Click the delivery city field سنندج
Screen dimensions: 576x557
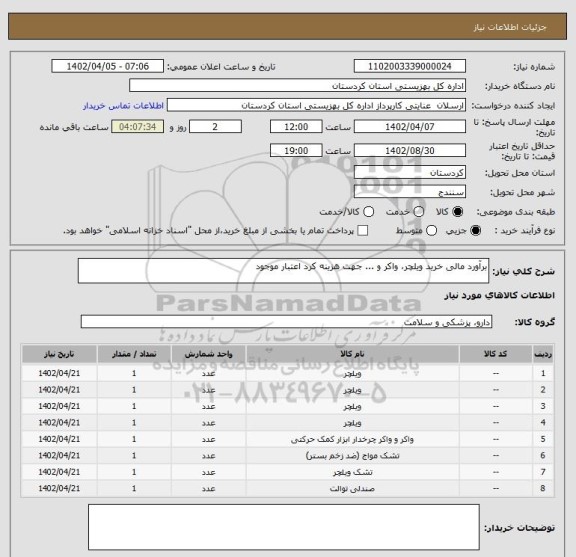tap(410, 192)
